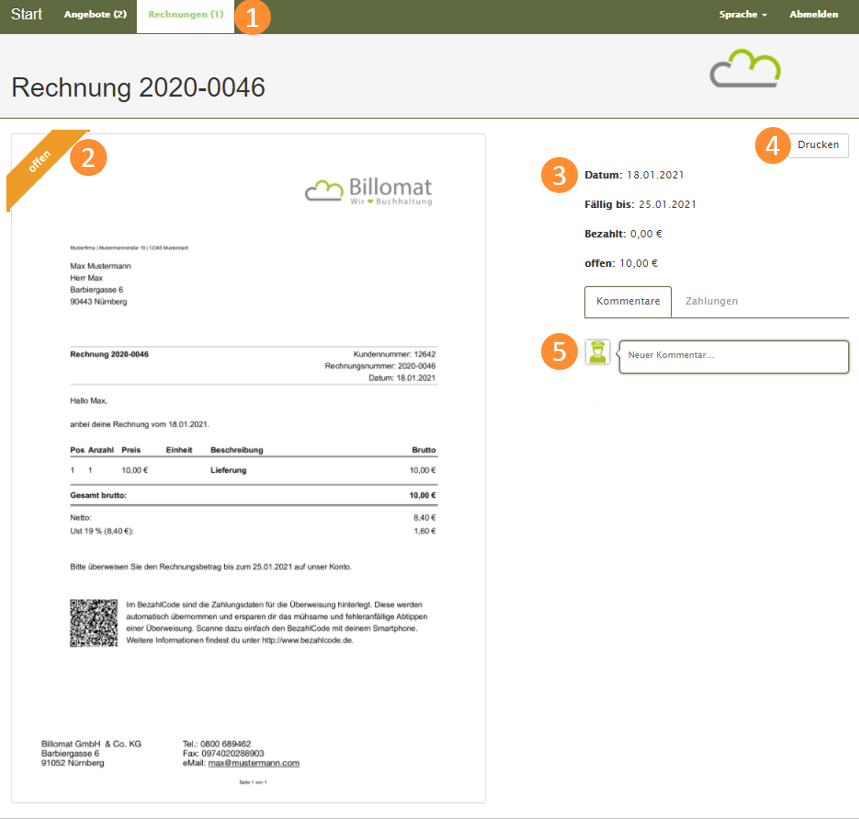Click the Drucken print button
859x819 pixels.
point(818,145)
